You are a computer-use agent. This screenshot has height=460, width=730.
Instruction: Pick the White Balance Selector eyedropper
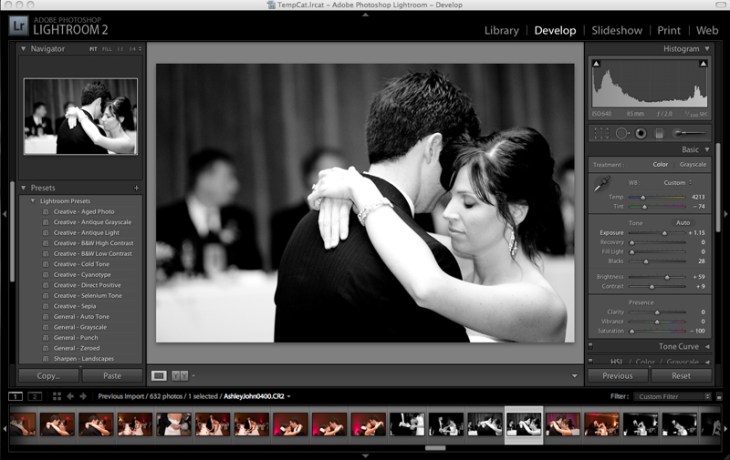(602, 183)
